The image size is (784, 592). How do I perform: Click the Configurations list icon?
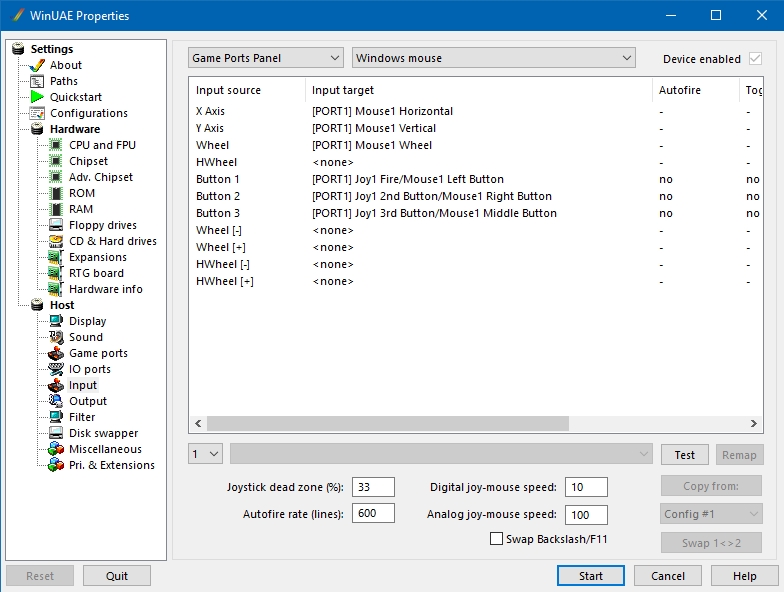pyautogui.click(x=38, y=114)
